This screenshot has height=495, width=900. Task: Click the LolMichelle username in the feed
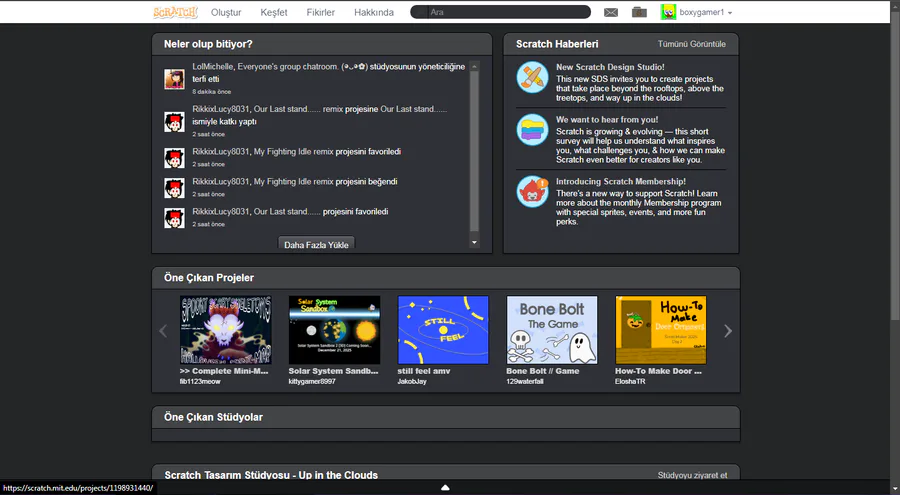pos(213,67)
